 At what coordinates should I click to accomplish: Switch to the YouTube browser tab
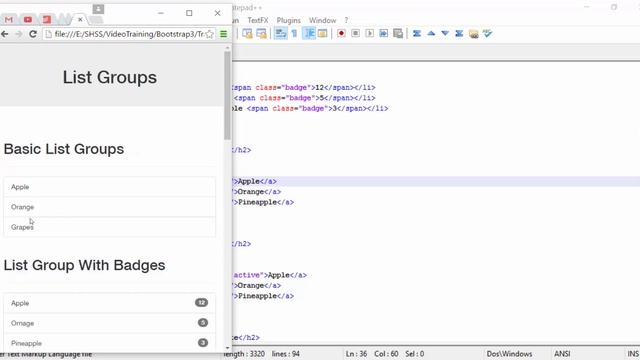[28, 19]
